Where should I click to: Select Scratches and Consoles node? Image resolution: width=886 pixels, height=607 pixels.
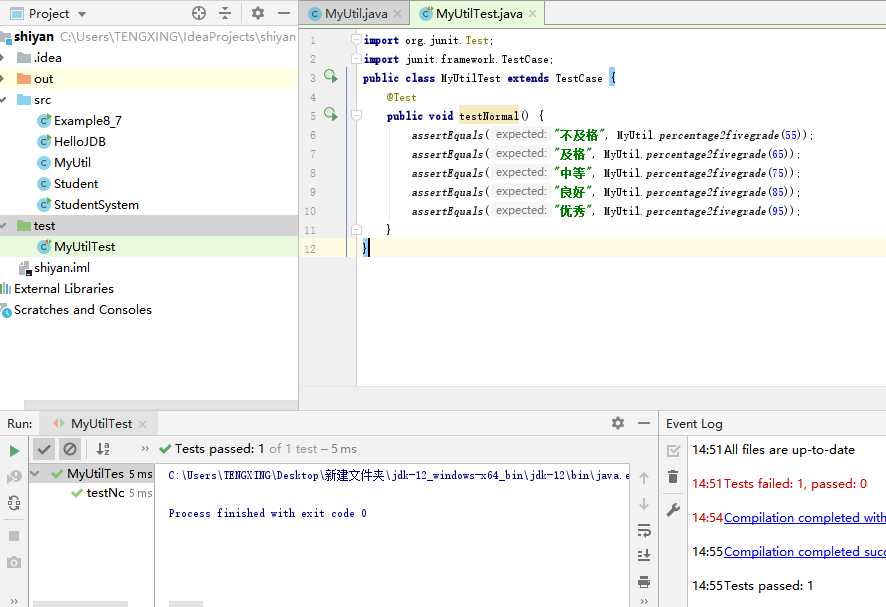click(x=82, y=310)
